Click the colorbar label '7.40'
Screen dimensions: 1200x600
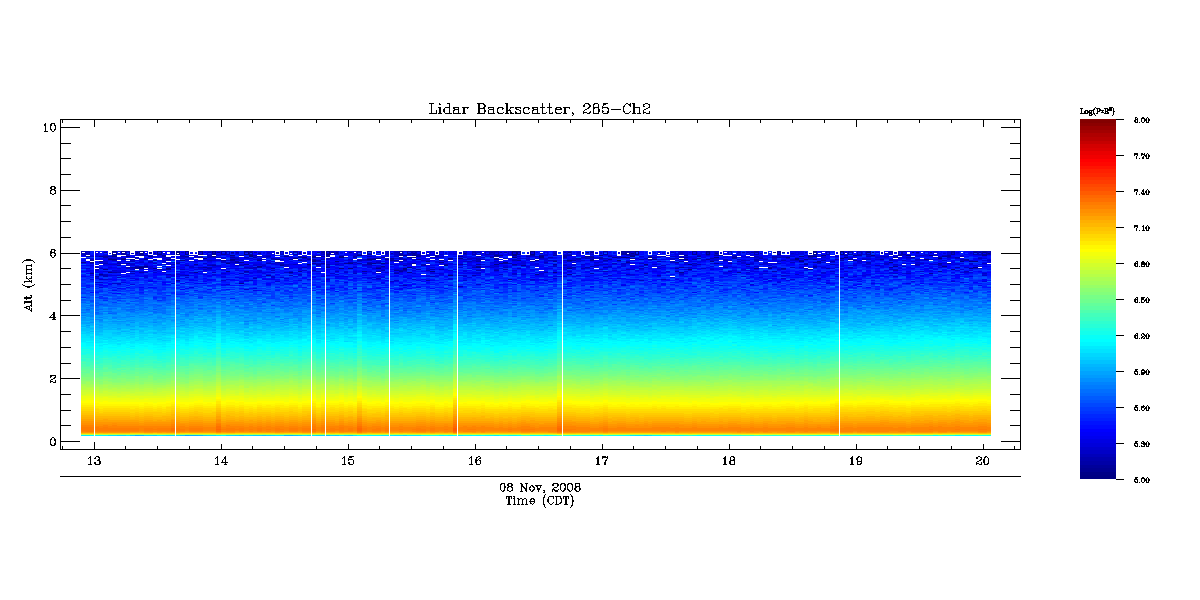point(1142,192)
